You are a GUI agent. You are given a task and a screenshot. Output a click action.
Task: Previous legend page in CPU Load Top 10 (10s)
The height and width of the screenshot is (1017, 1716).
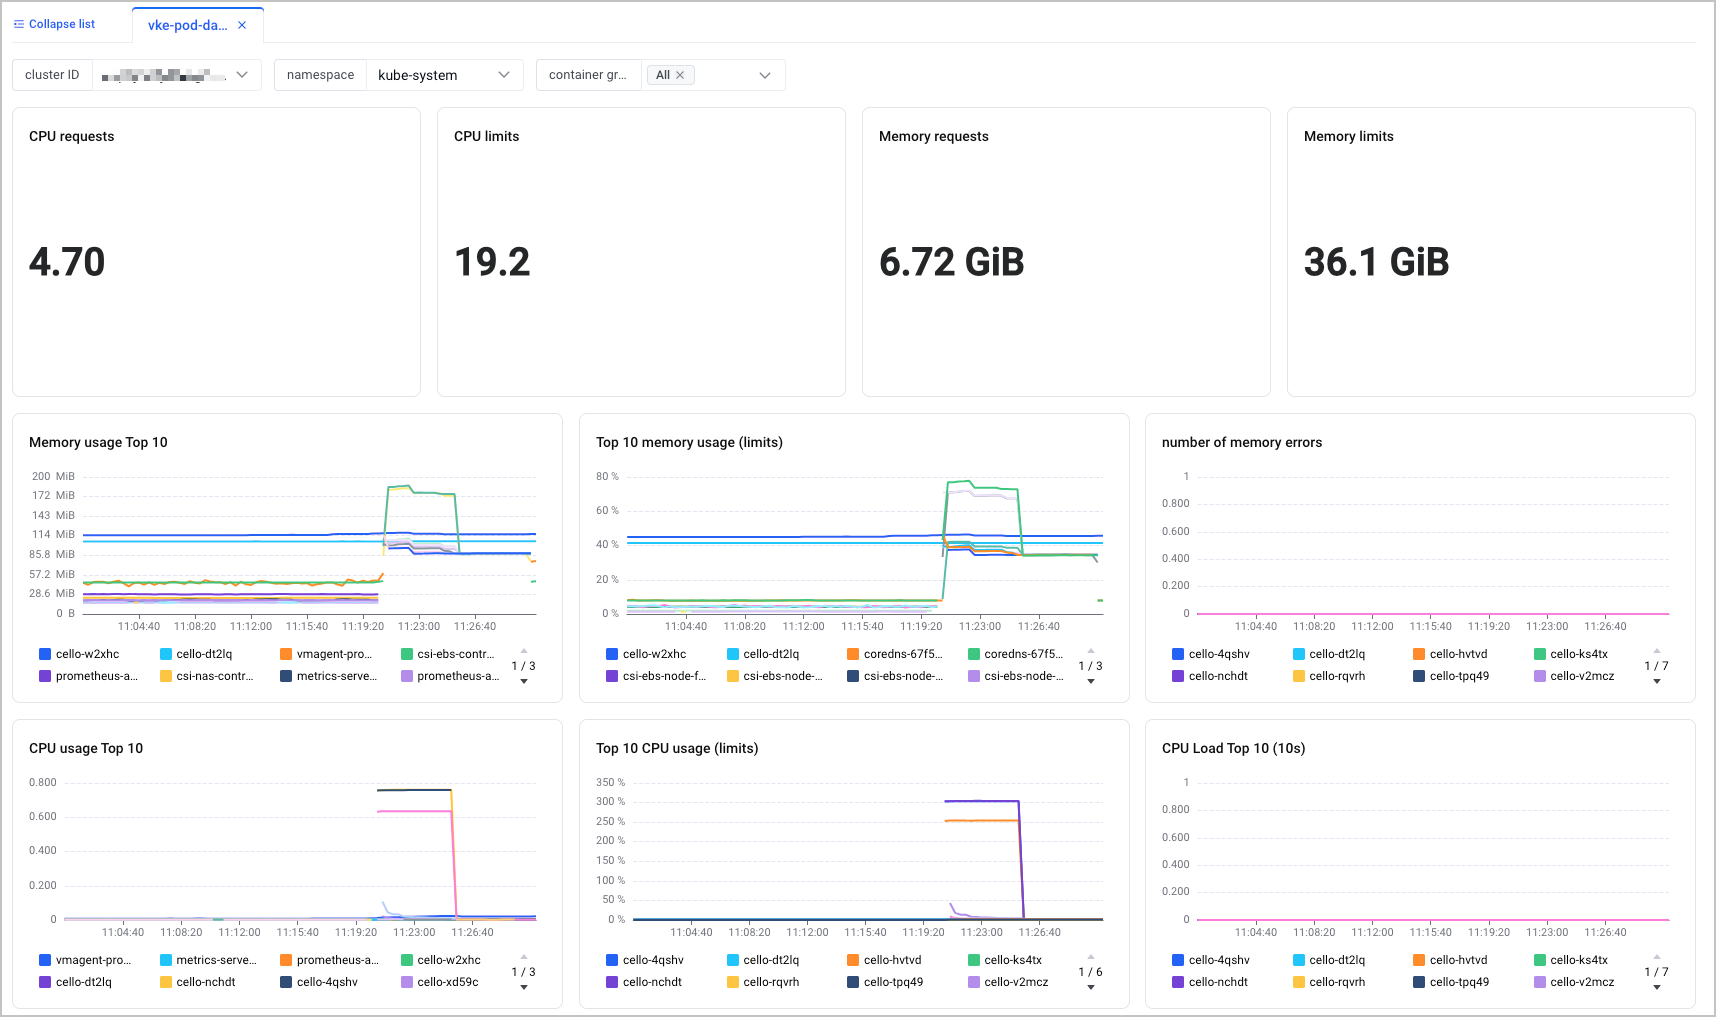pyautogui.click(x=1657, y=957)
